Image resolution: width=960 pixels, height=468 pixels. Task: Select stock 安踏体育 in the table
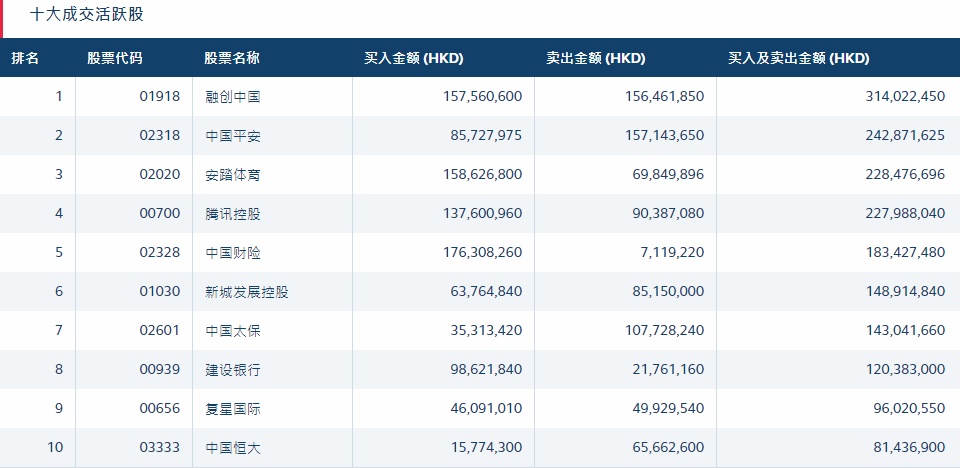click(x=232, y=175)
